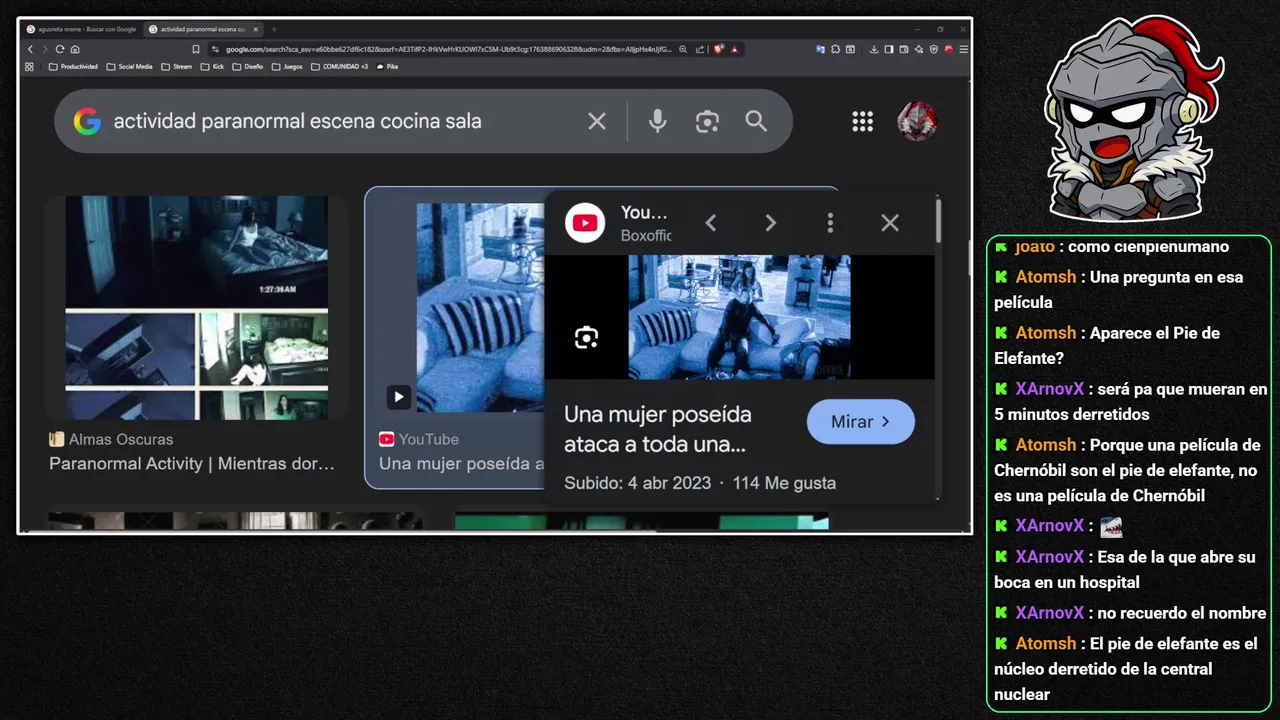Start voice search with microphone icon

tap(657, 121)
